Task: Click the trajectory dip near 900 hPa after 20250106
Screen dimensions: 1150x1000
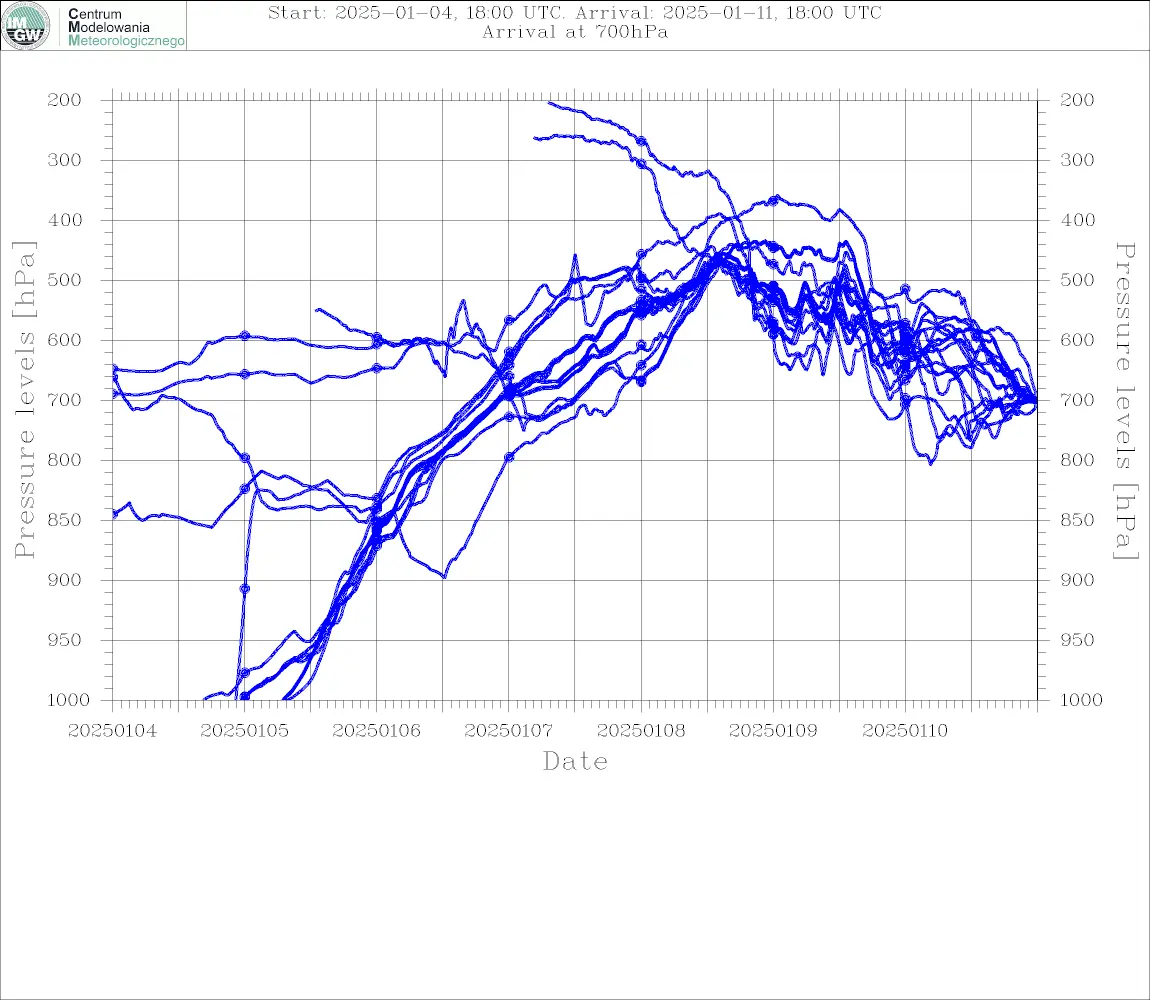Action: (x=444, y=577)
